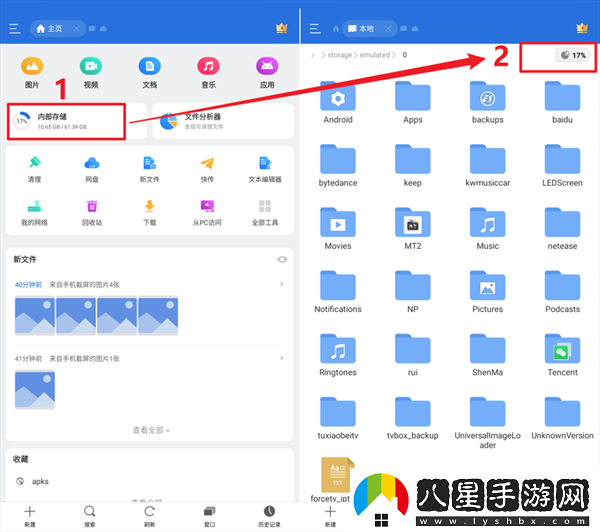Open the baidu folder
Viewport: 600px width, 532px height.
pos(562,103)
